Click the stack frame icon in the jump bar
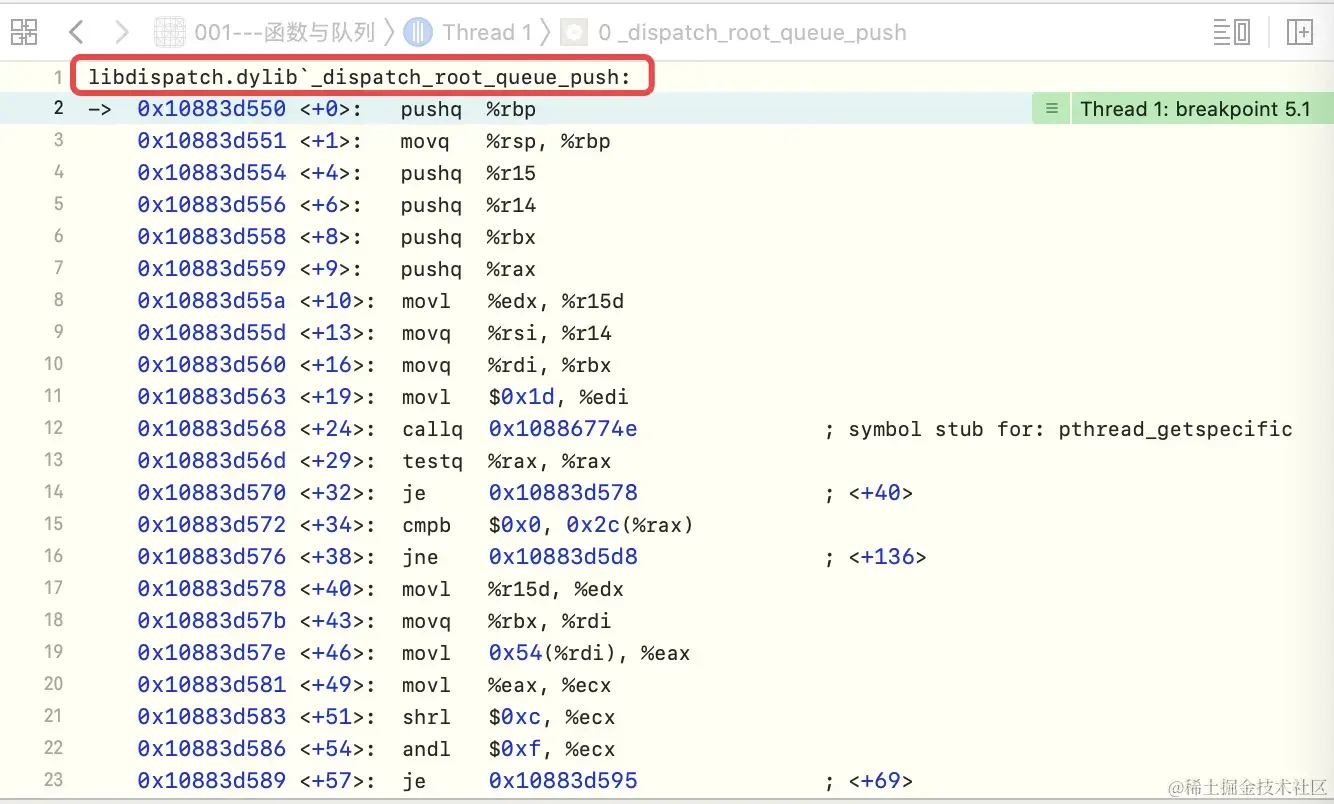This screenshot has width=1334, height=804. coord(574,32)
